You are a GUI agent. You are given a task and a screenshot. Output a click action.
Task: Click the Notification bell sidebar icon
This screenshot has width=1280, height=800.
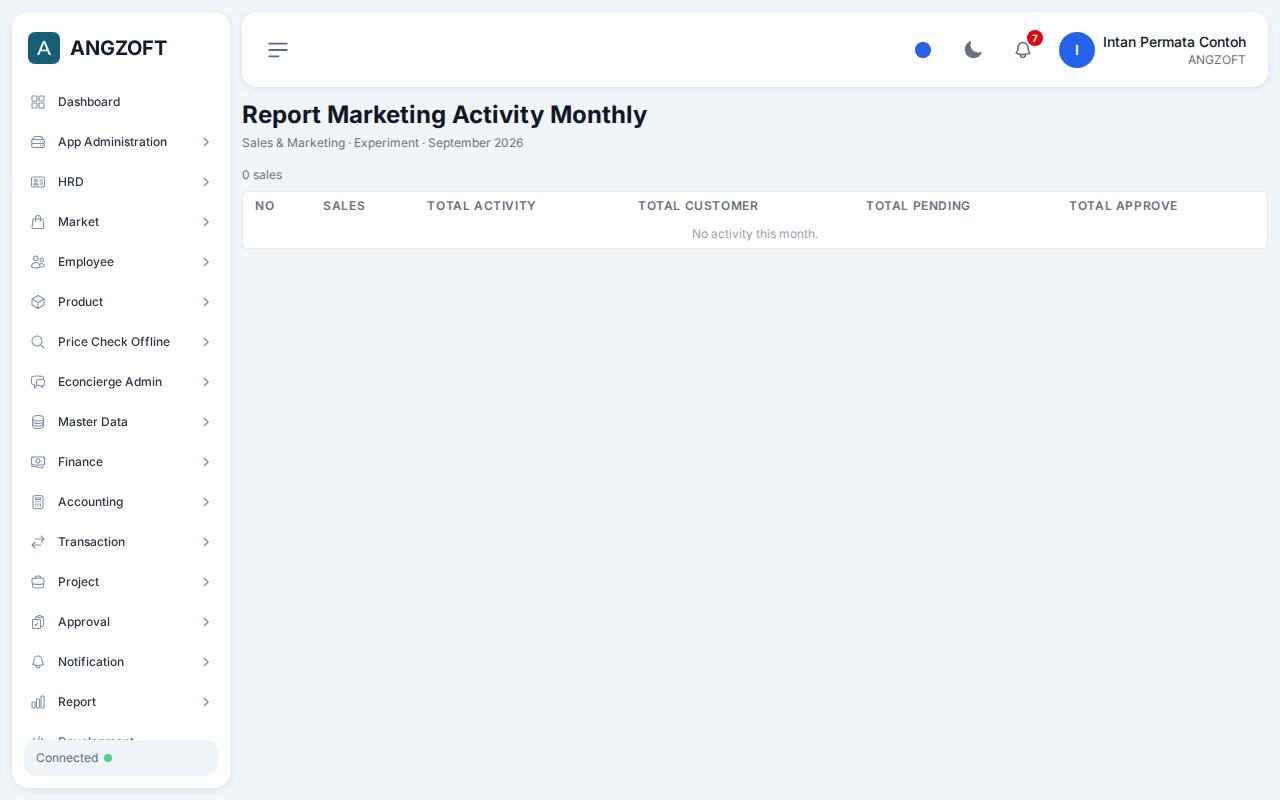(38, 662)
